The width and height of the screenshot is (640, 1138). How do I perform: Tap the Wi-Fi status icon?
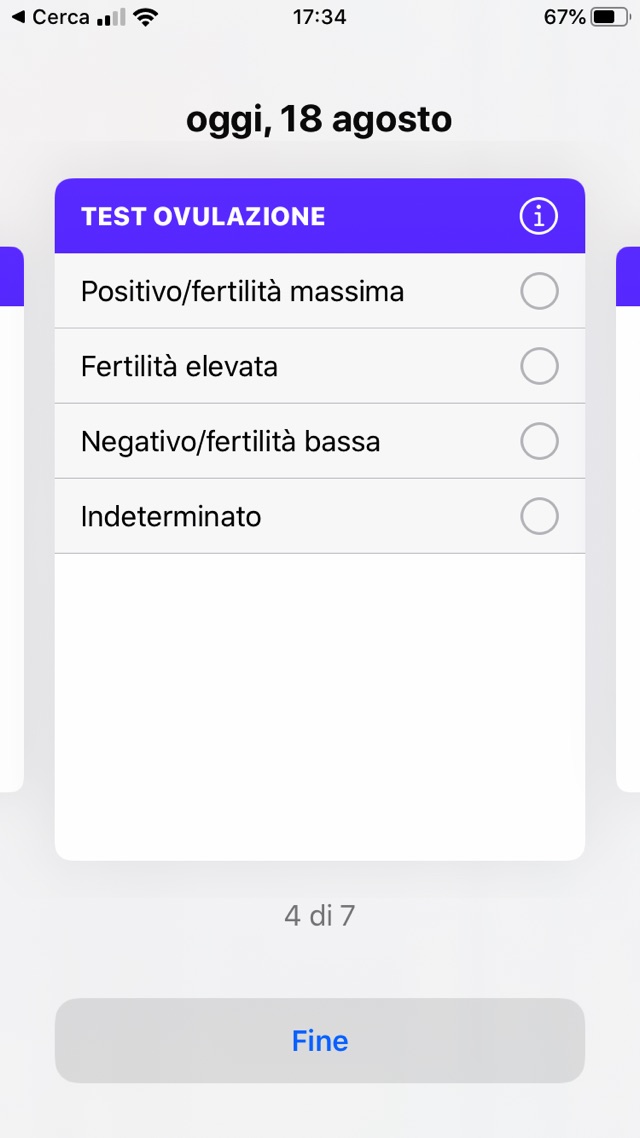[146, 17]
